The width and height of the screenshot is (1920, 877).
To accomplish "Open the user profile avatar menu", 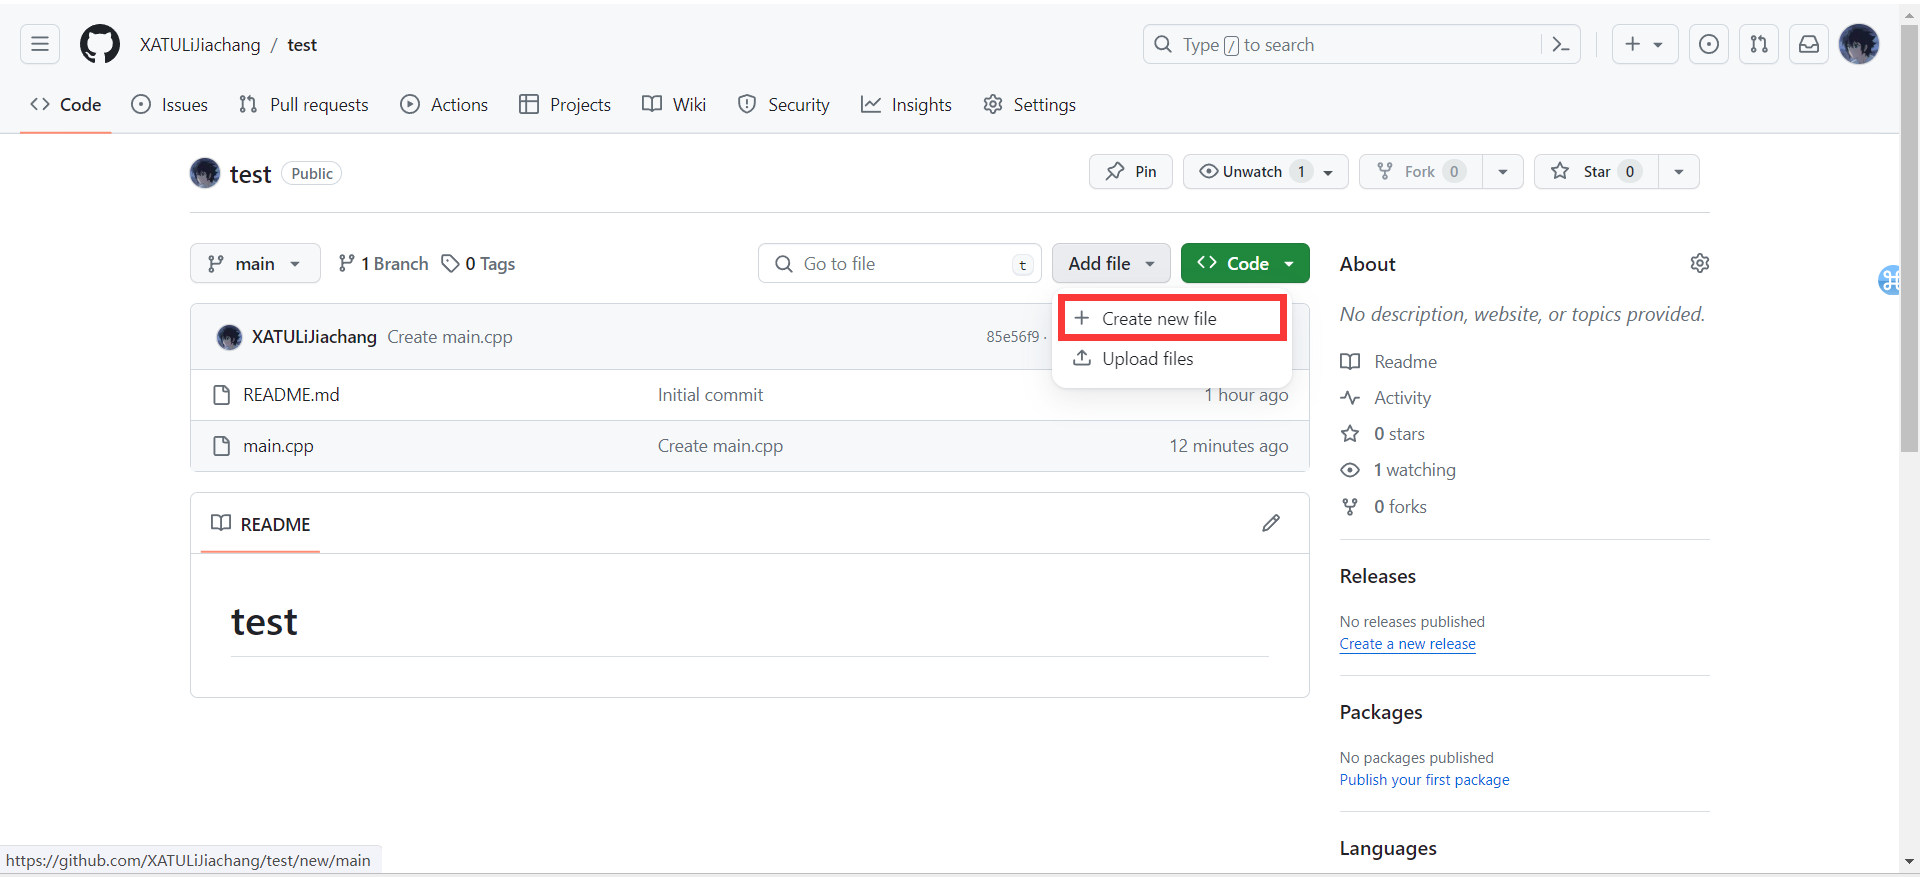I will (1859, 44).
